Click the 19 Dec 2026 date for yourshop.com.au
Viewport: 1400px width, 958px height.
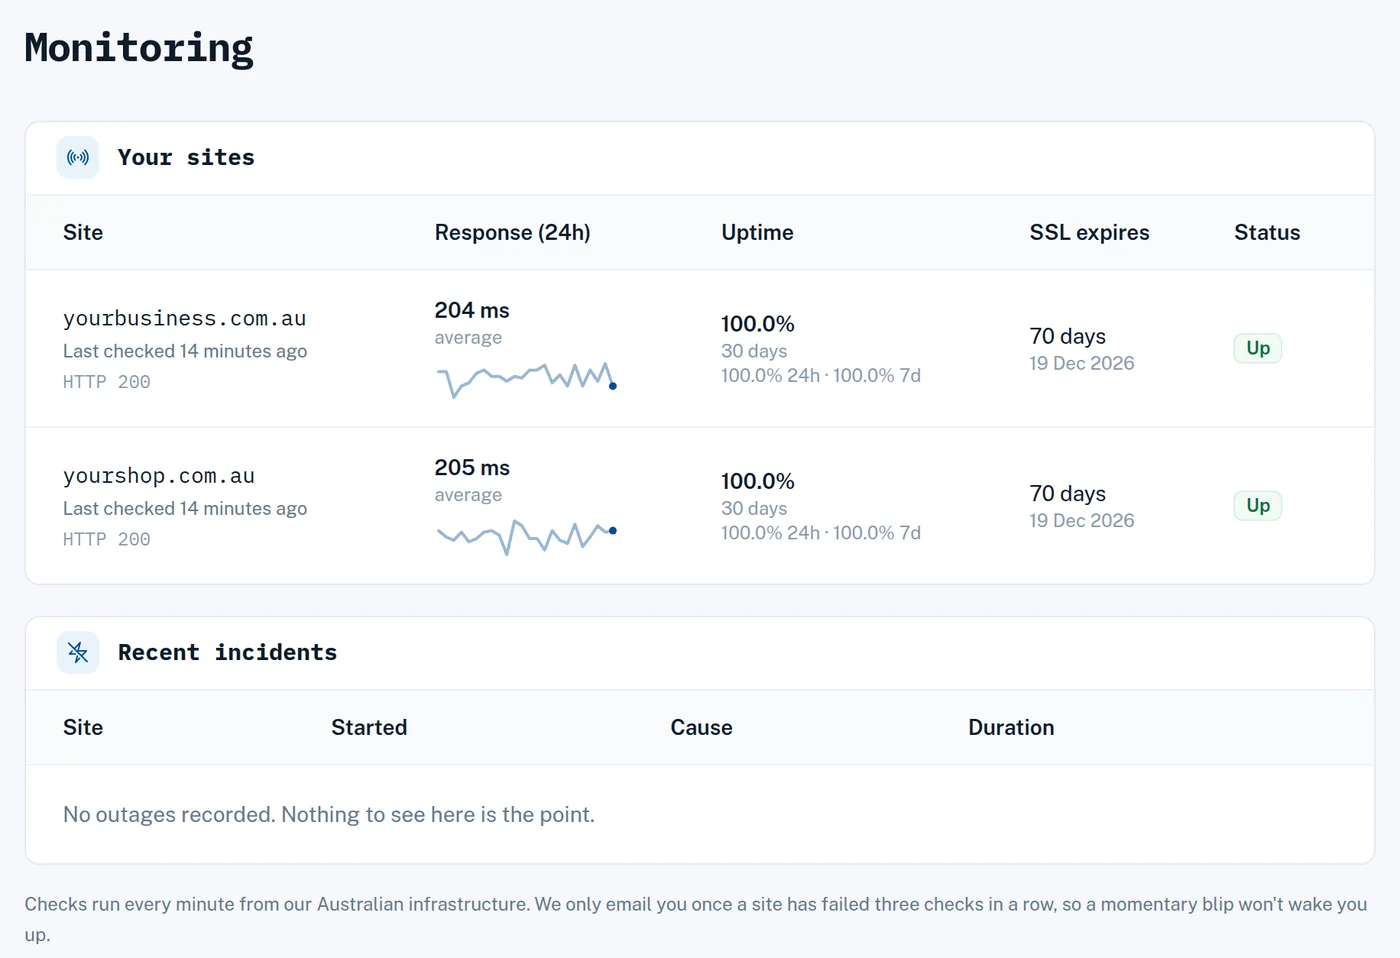(1082, 520)
